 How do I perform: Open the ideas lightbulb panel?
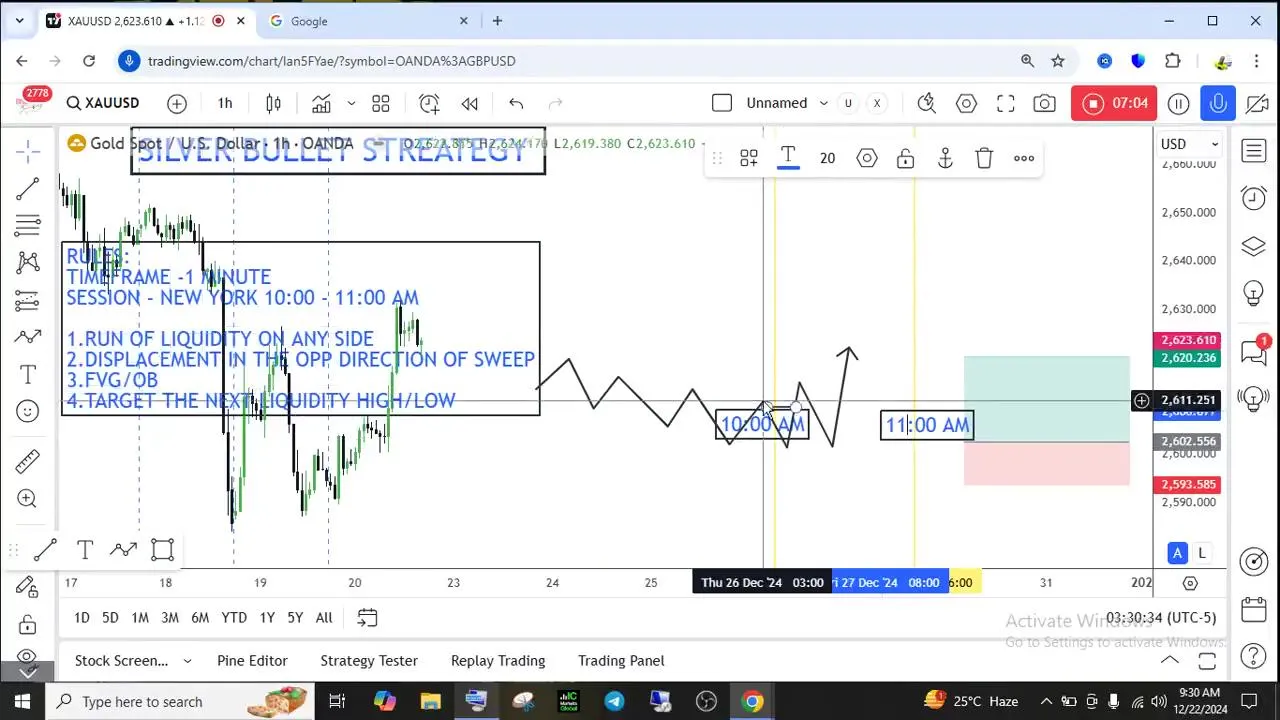[1253, 294]
